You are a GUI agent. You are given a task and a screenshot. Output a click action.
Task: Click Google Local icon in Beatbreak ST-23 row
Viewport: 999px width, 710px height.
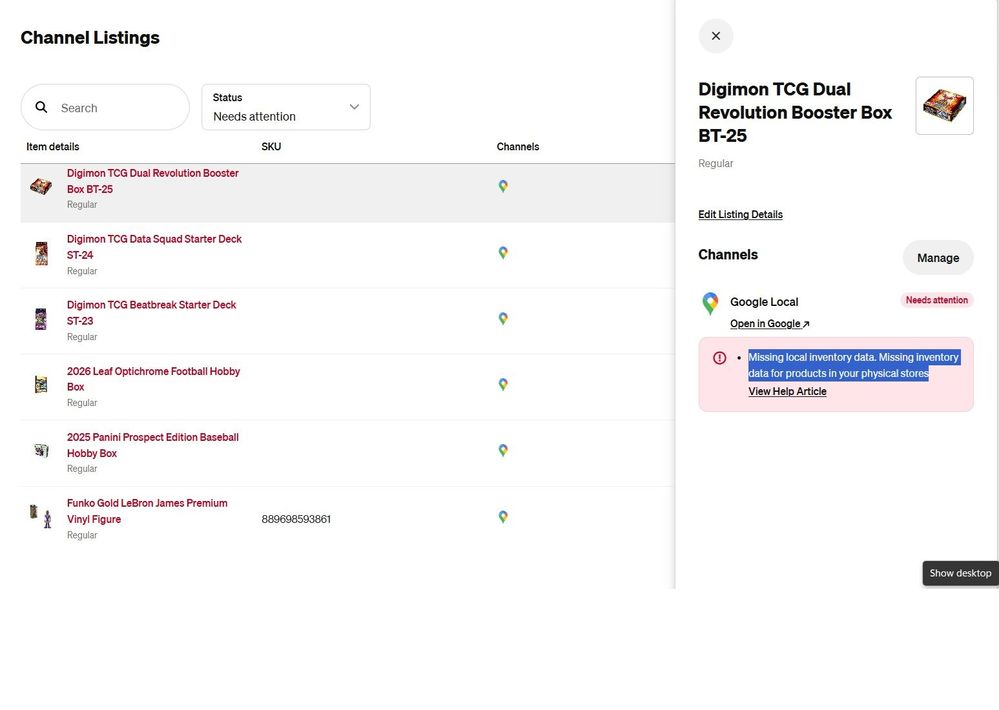[503, 318]
